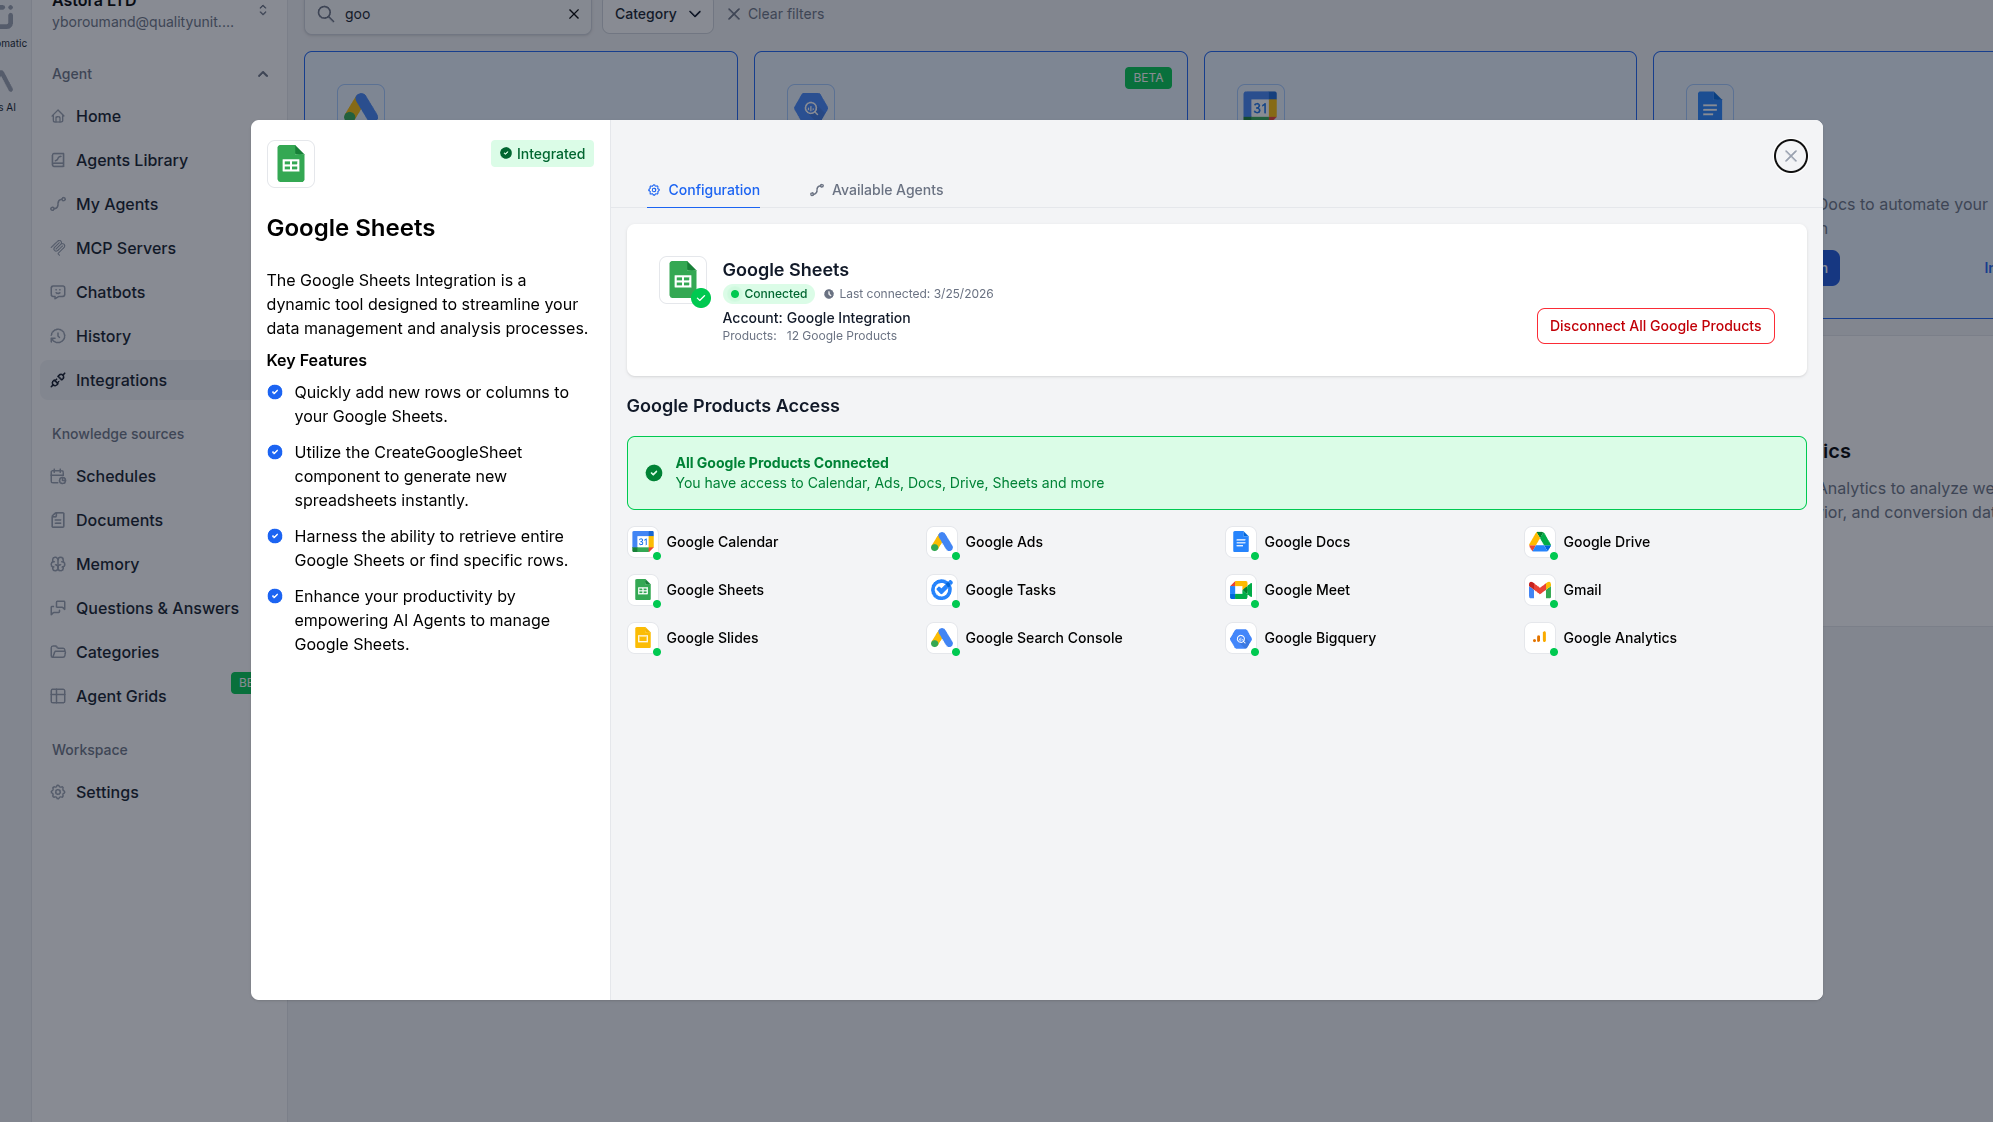
Task: Click Disconnect All Google Products
Action: point(1655,325)
